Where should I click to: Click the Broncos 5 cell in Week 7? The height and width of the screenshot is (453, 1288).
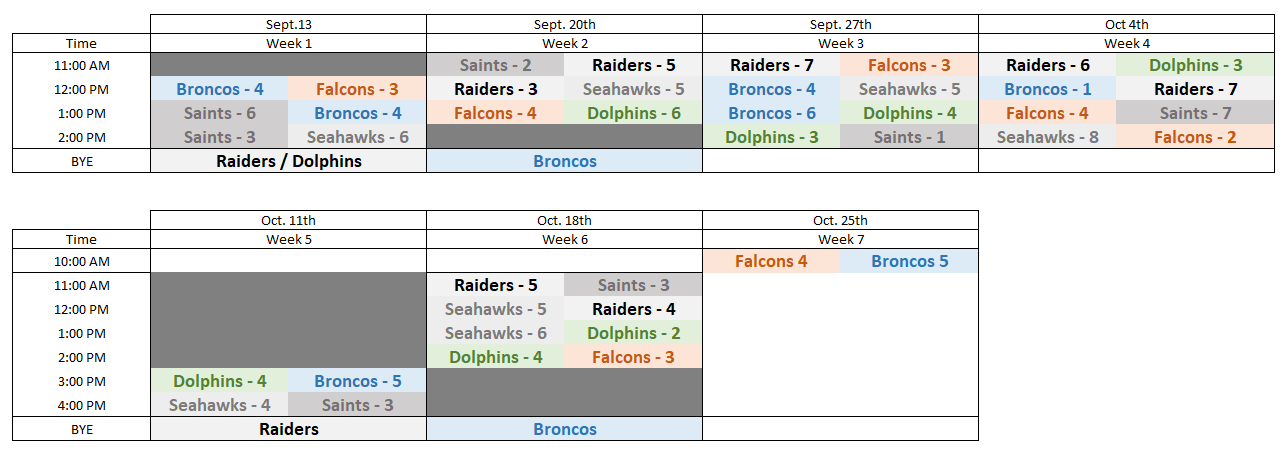(909, 261)
